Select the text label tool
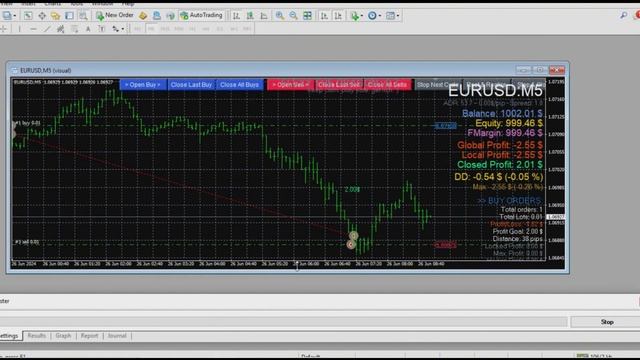The height and width of the screenshot is (360, 640). click(102, 29)
